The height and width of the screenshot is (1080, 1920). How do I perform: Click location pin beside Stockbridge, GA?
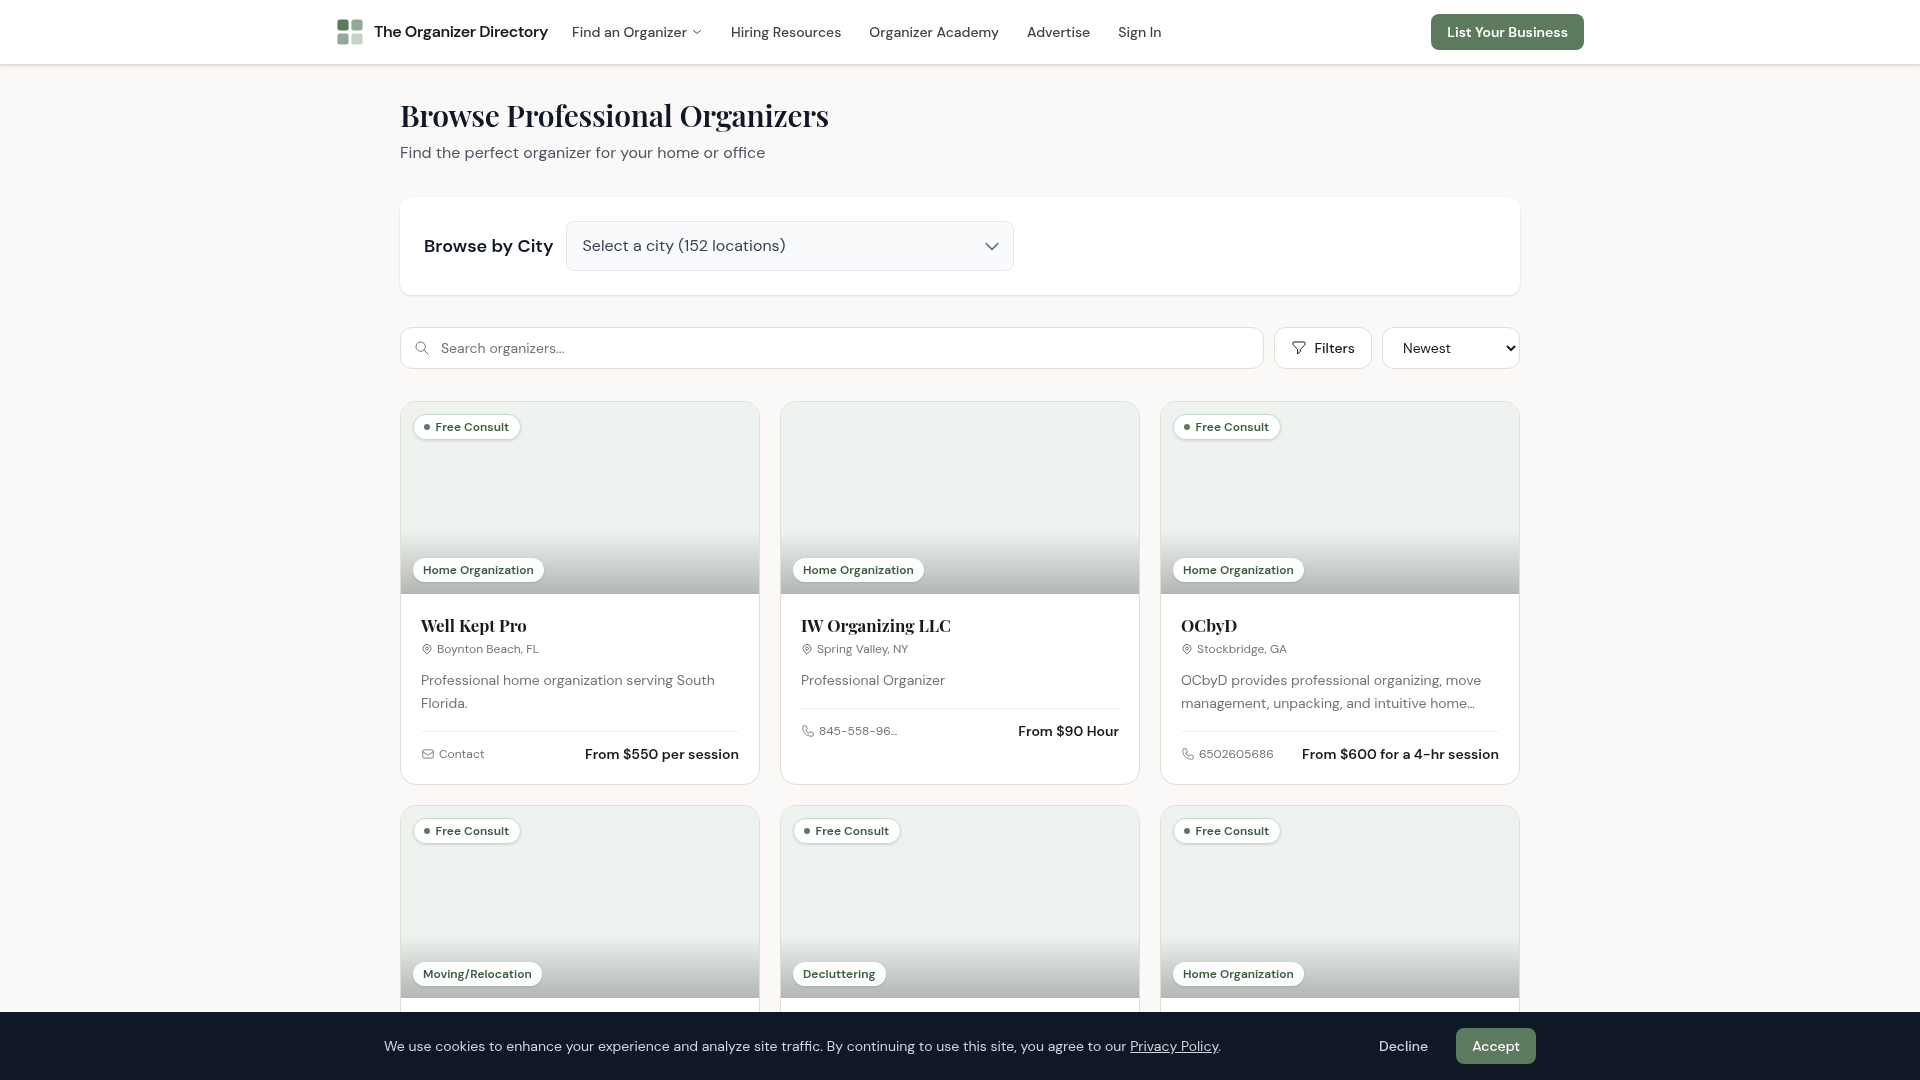click(1187, 649)
